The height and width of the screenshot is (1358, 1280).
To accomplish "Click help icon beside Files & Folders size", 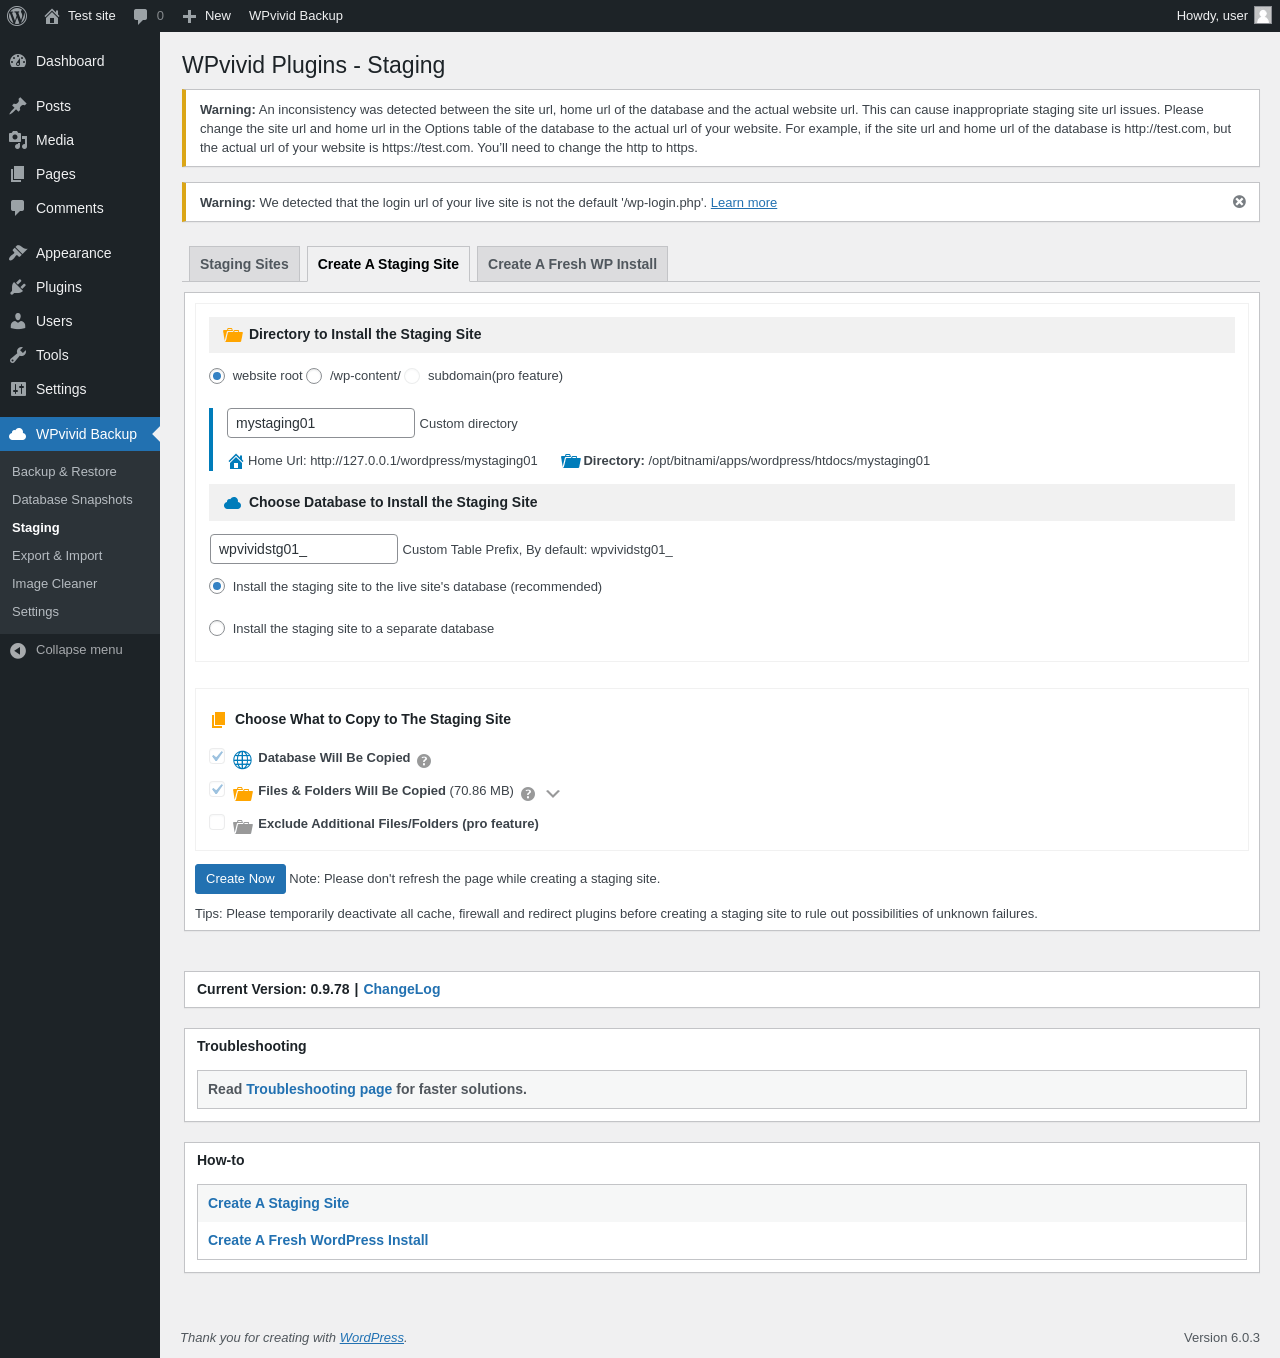I will [x=528, y=794].
